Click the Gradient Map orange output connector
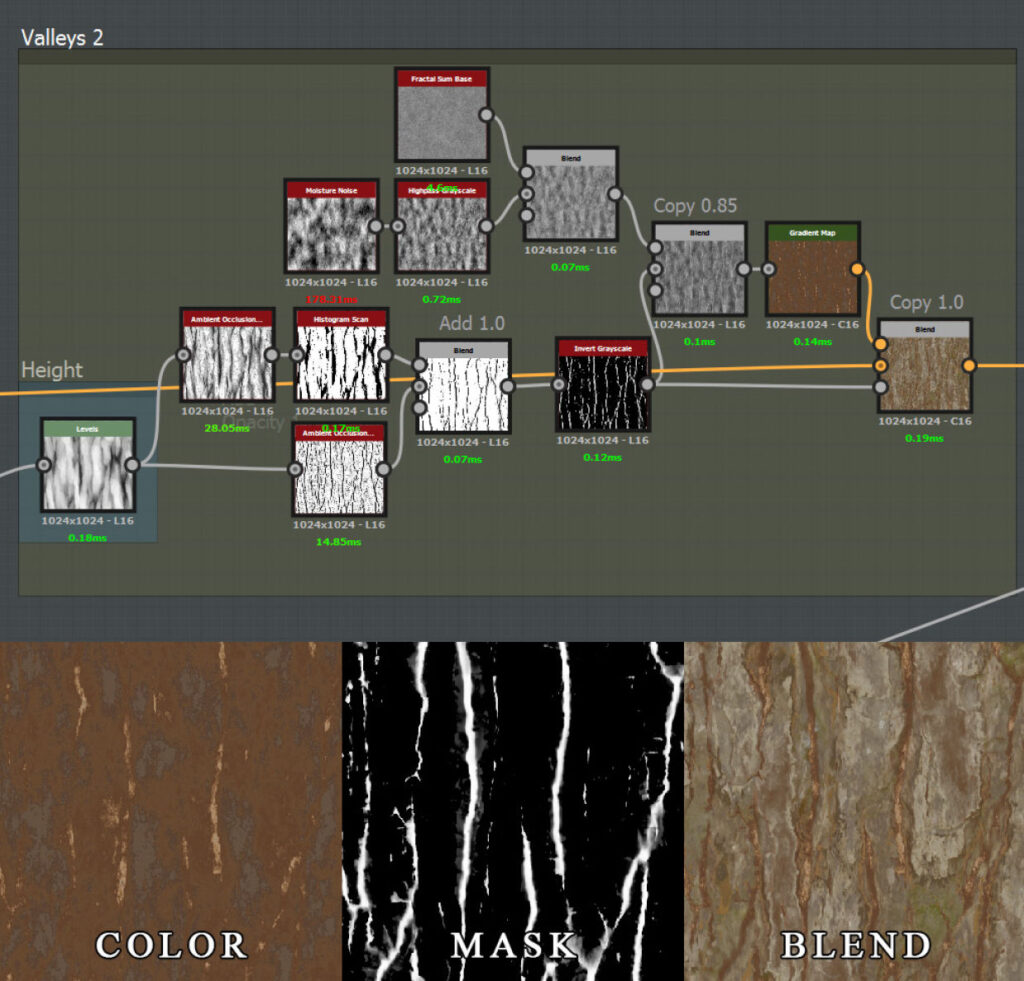 pyautogui.click(x=857, y=269)
